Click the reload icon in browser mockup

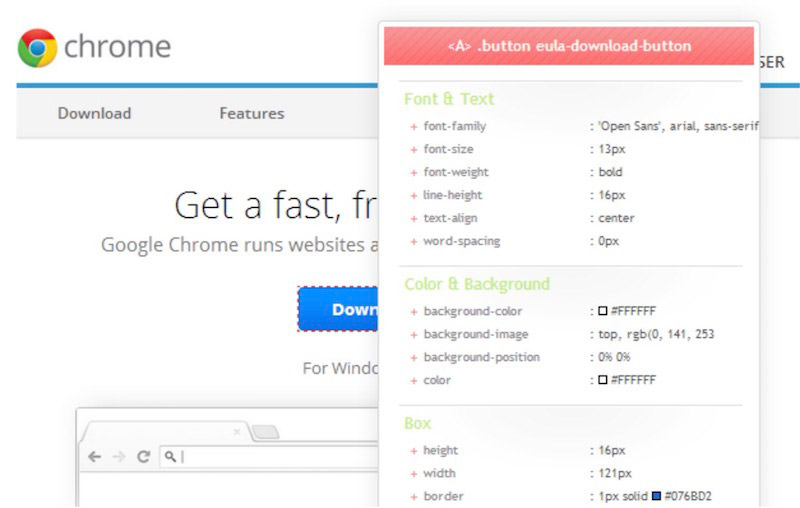click(x=143, y=456)
